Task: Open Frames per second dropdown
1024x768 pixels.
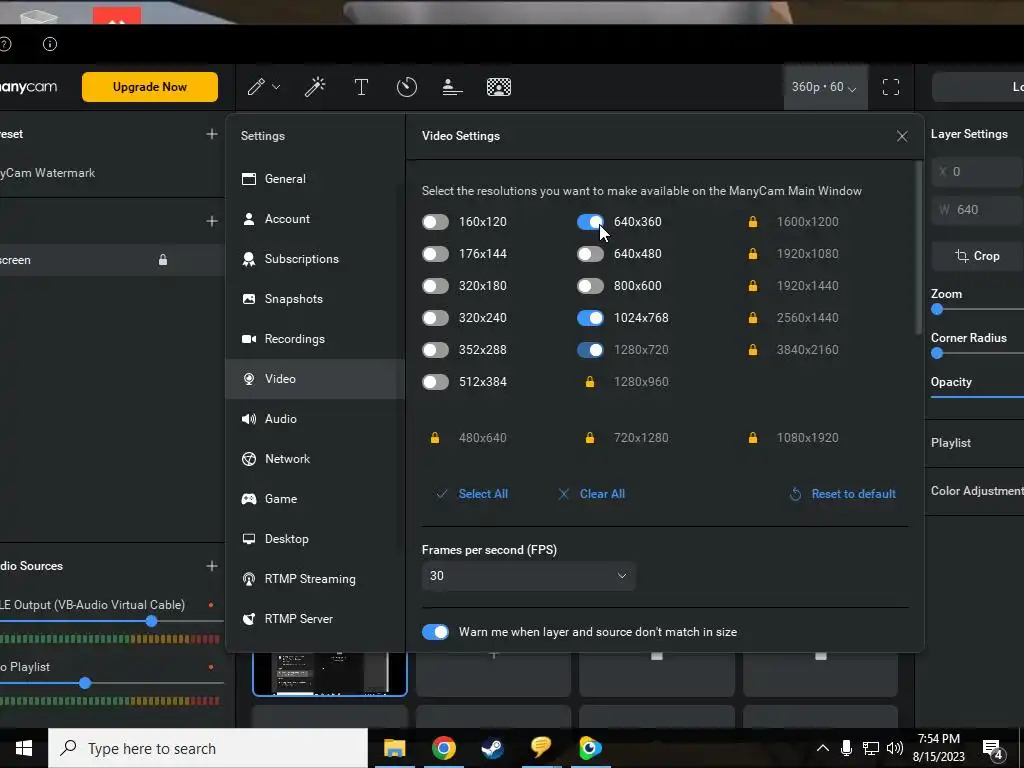Action: click(x=528, y=575)
